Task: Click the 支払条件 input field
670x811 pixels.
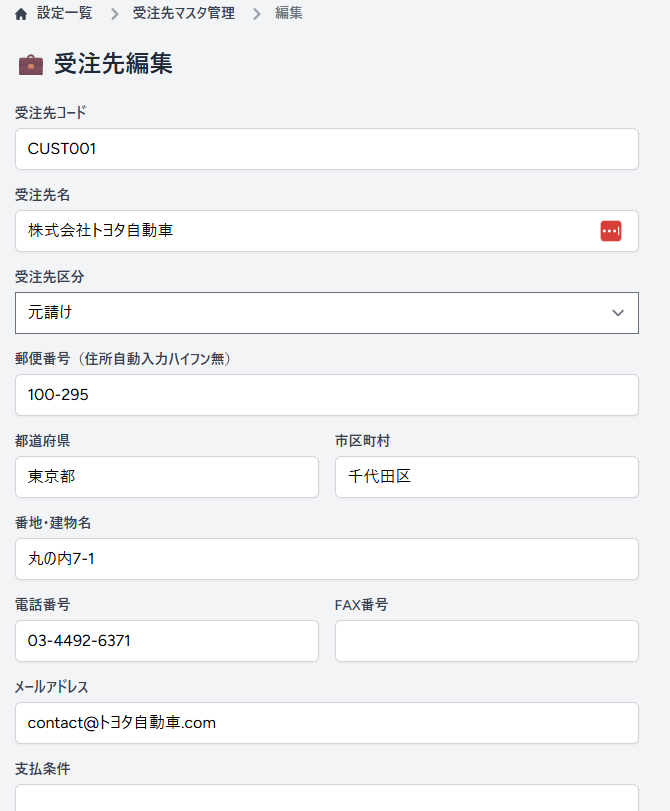Action: (x=326, y=798)
